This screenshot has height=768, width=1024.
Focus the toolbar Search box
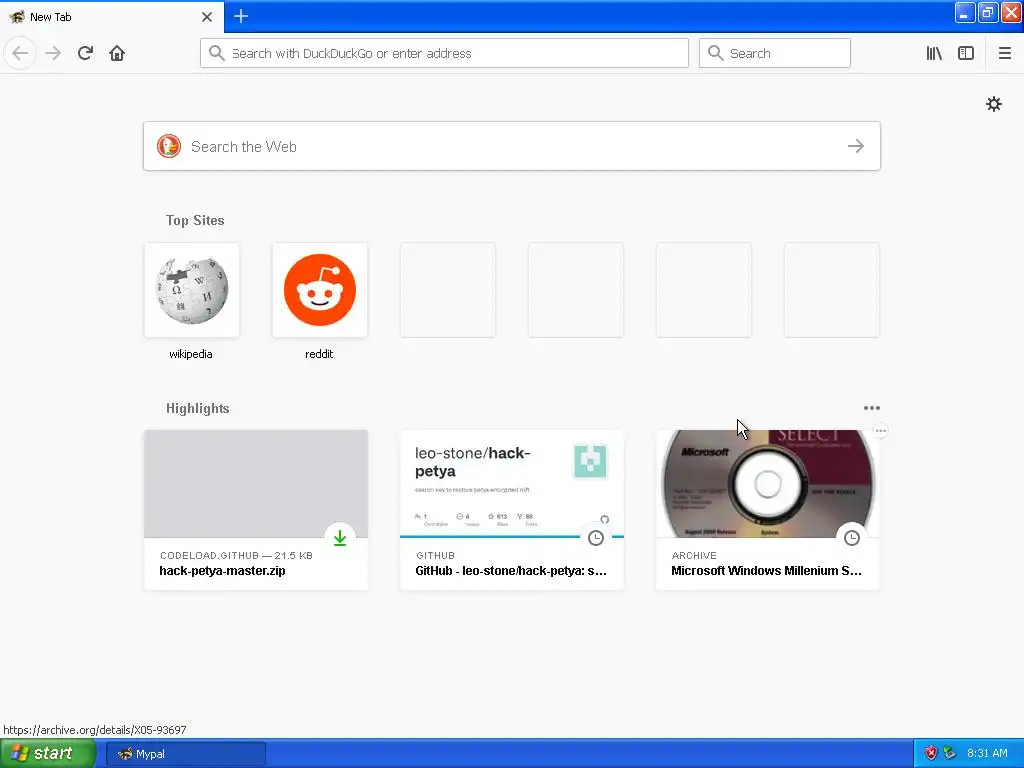[775, 53]
